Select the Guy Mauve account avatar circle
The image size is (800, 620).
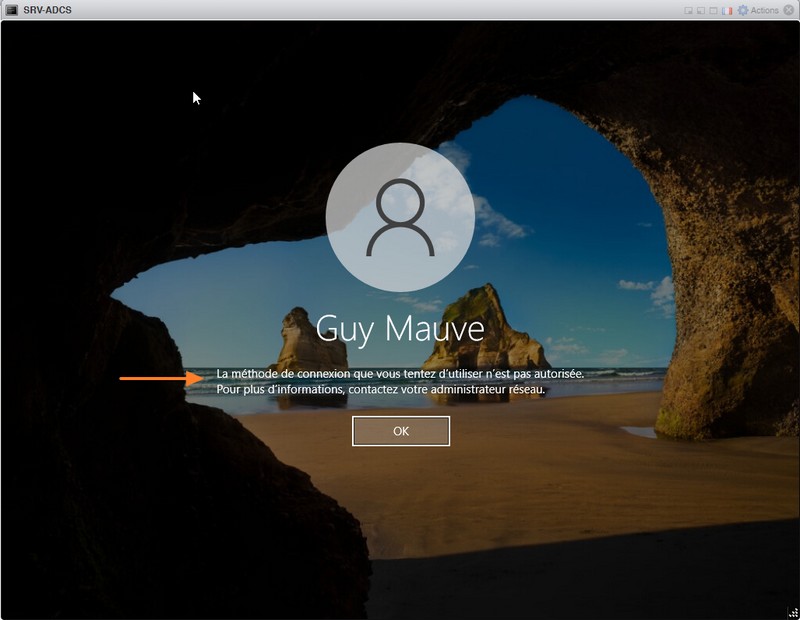pyautogui.click(x=400, y=215)
